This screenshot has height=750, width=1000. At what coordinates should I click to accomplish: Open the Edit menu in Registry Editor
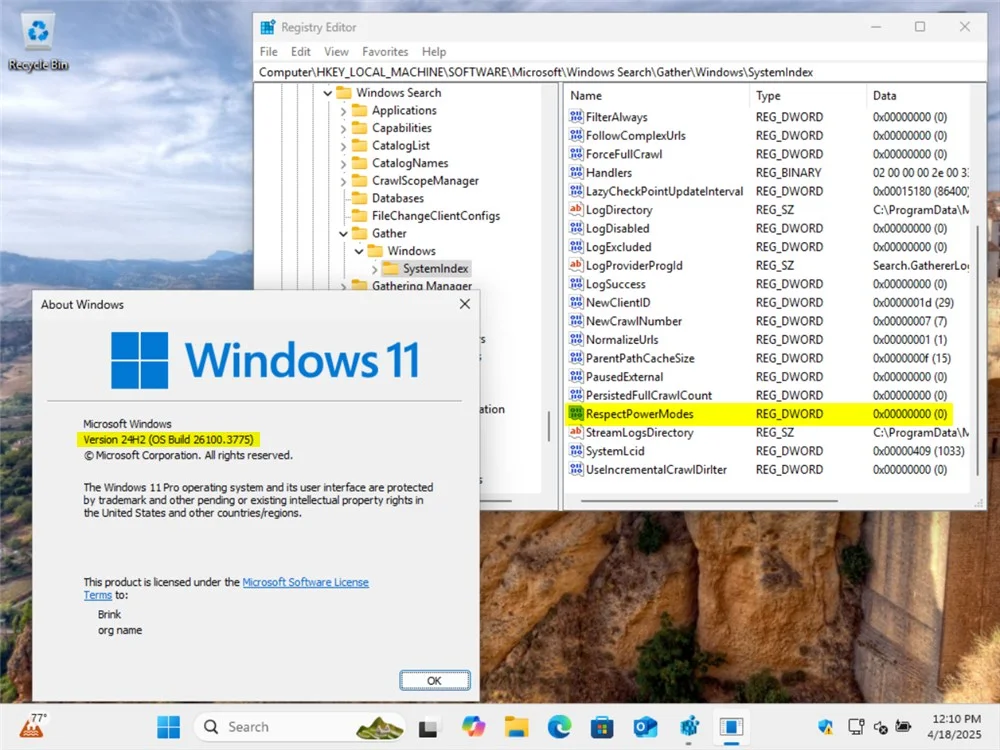[300, 52]
